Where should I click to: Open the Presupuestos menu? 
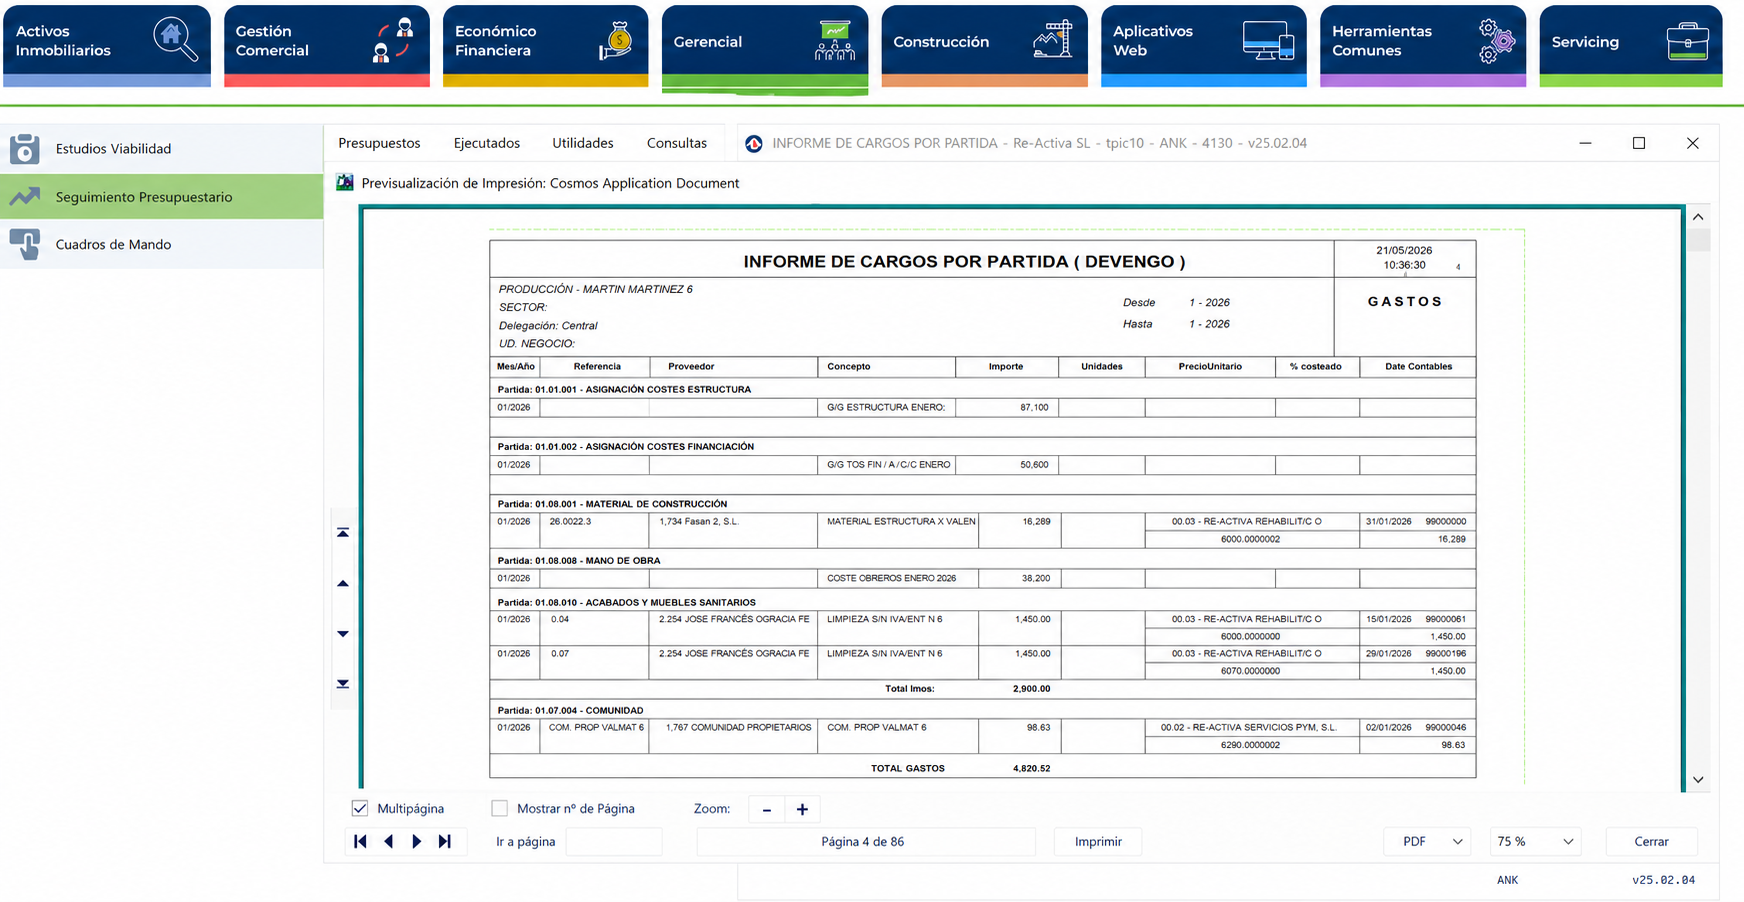(x=379, y=143)
